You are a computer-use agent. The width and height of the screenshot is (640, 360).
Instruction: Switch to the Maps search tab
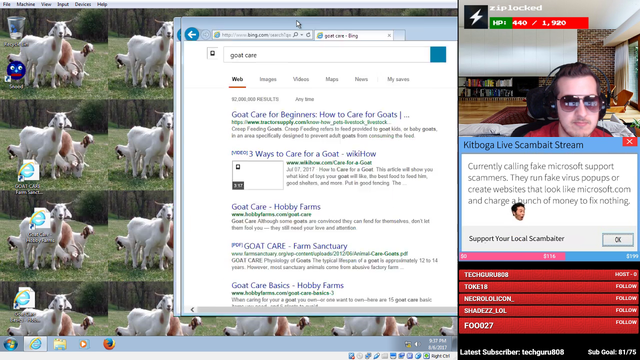click(x=332, y=79)
